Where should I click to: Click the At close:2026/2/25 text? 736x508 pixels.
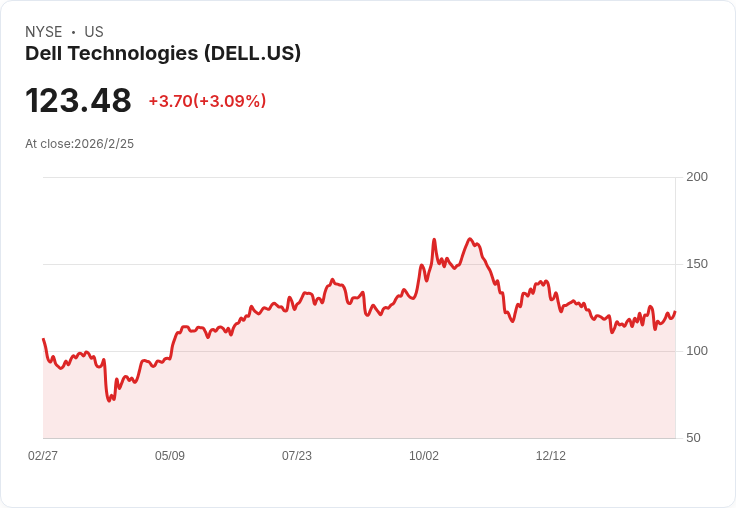(79, 144)
